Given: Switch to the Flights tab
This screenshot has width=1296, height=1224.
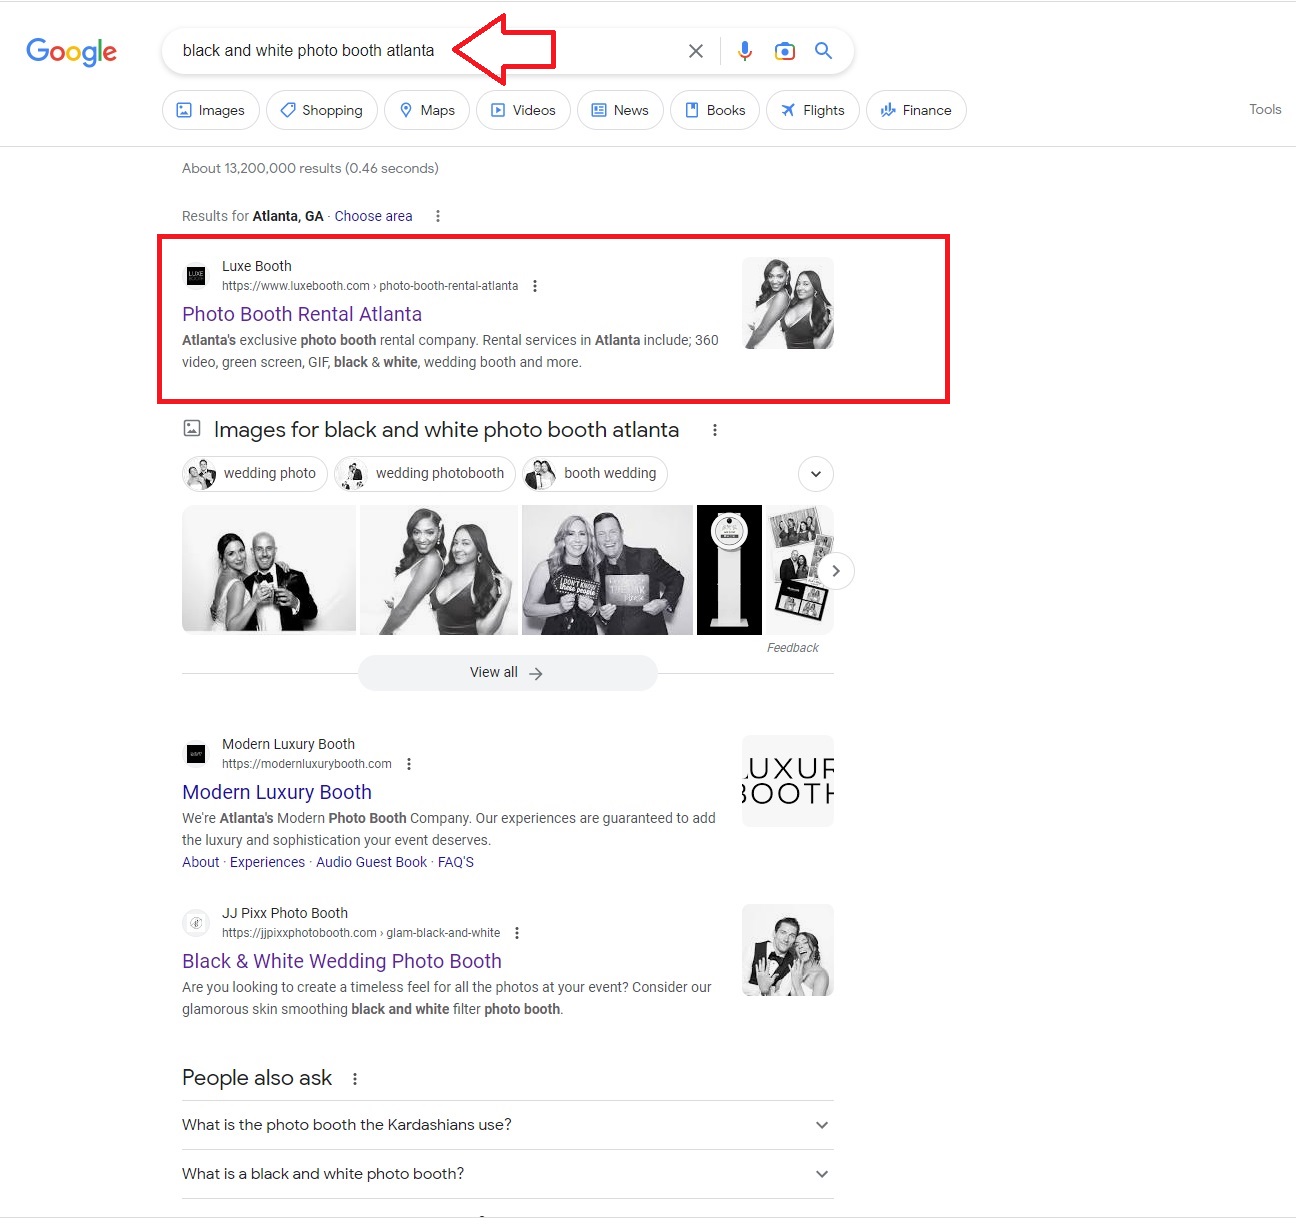Looking at the screenshot, I should pyautogui.click(x=813, y=110).
